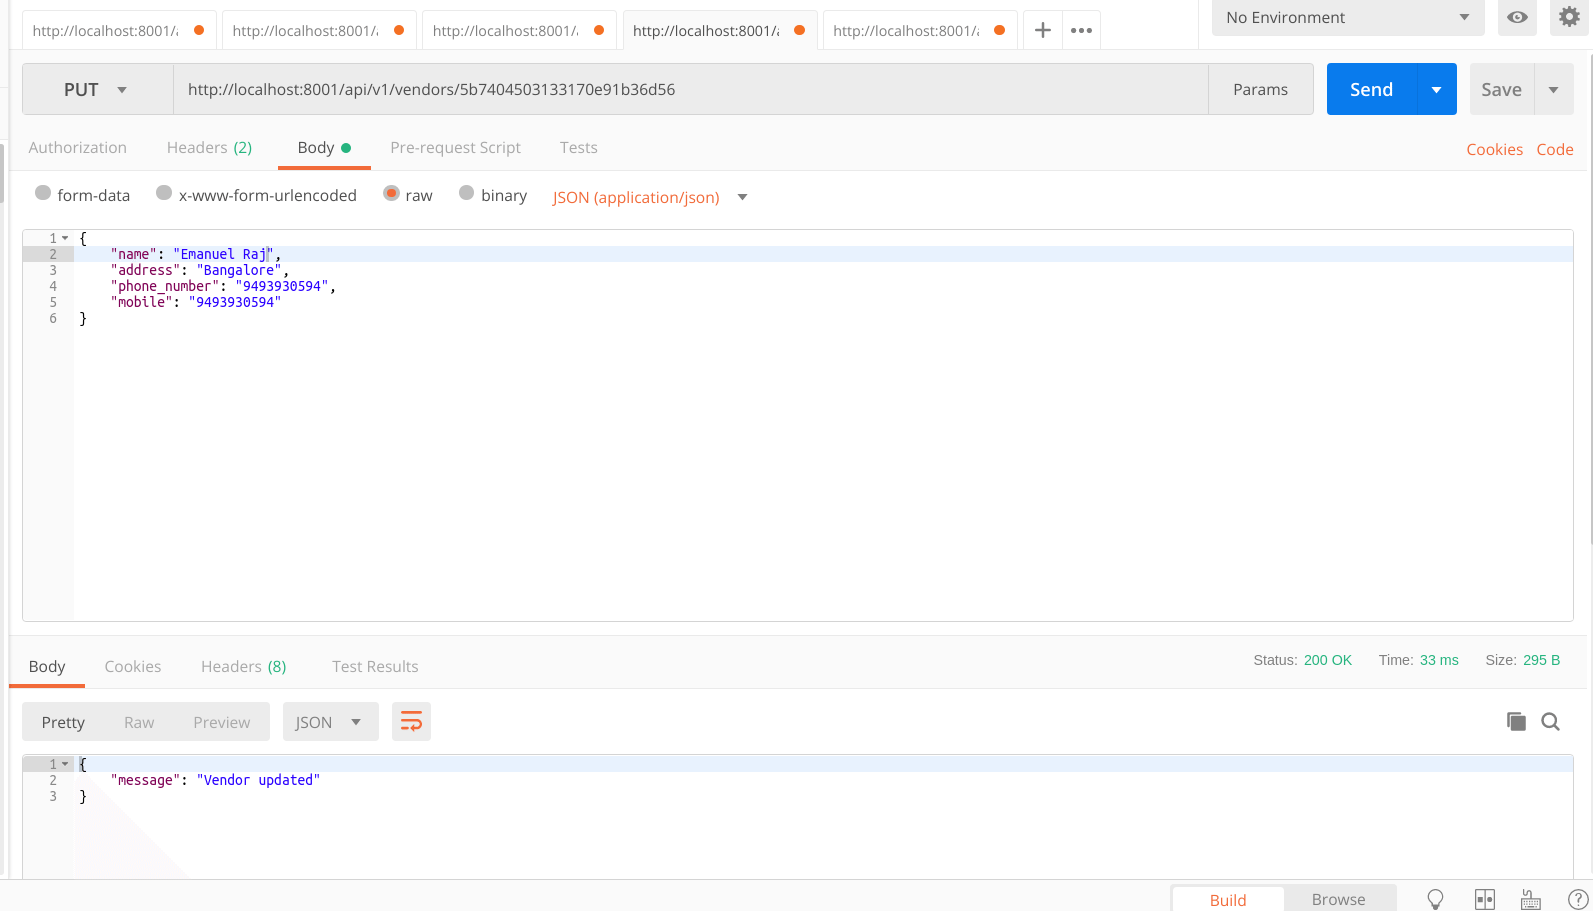Switch response view to Preview

click(x=221, y=722)
